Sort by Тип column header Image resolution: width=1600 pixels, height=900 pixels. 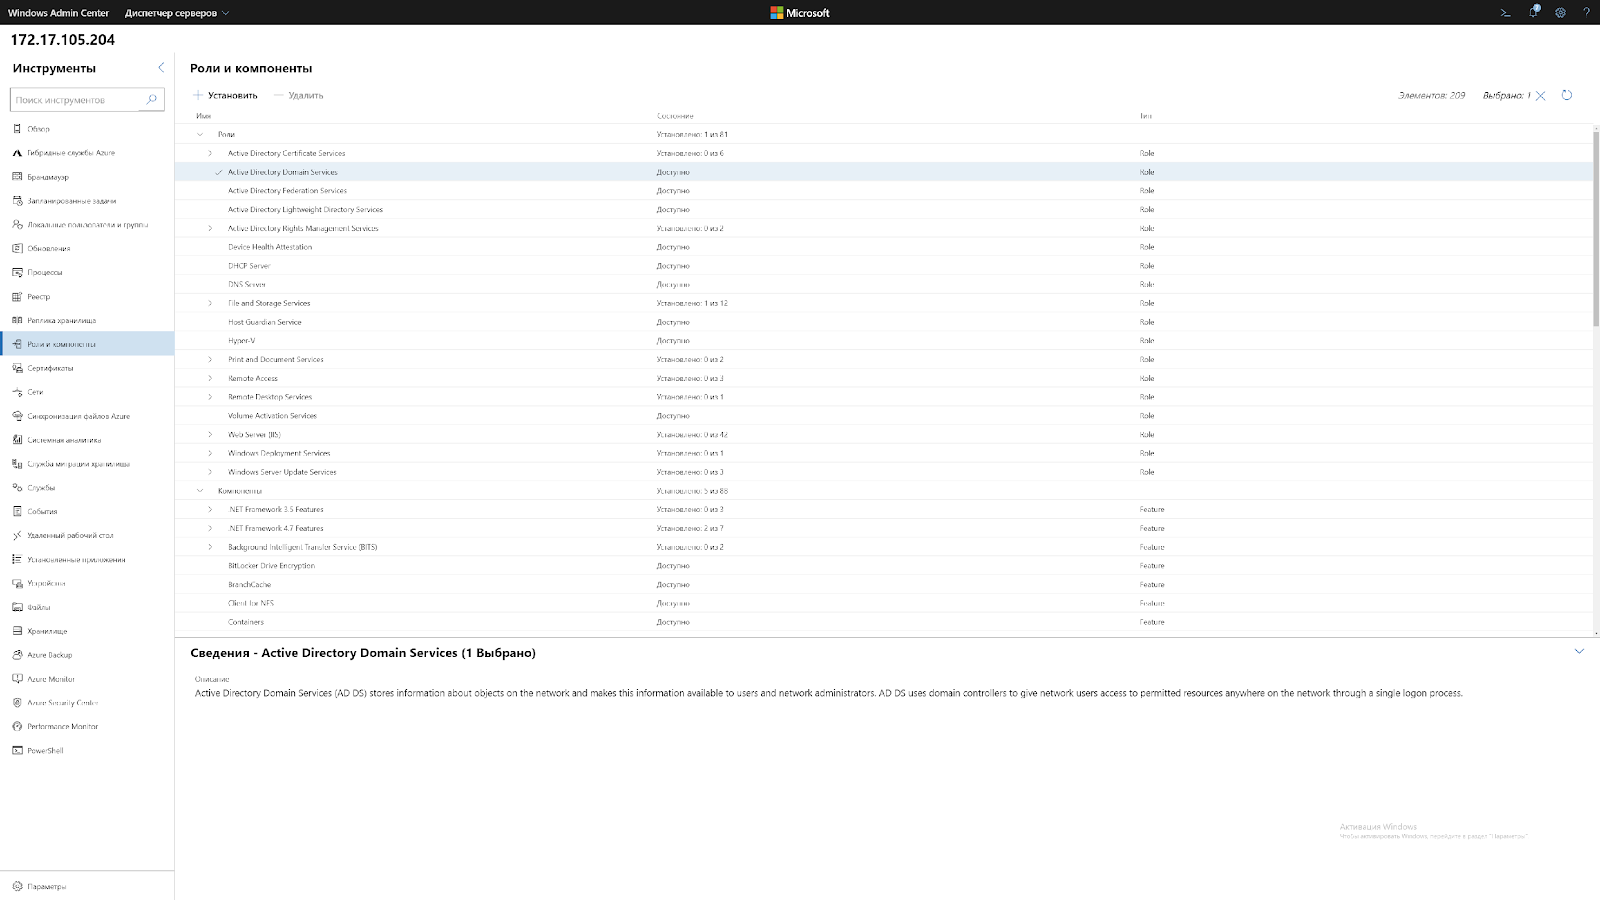pyautogui.click(x=1146, y=116)
